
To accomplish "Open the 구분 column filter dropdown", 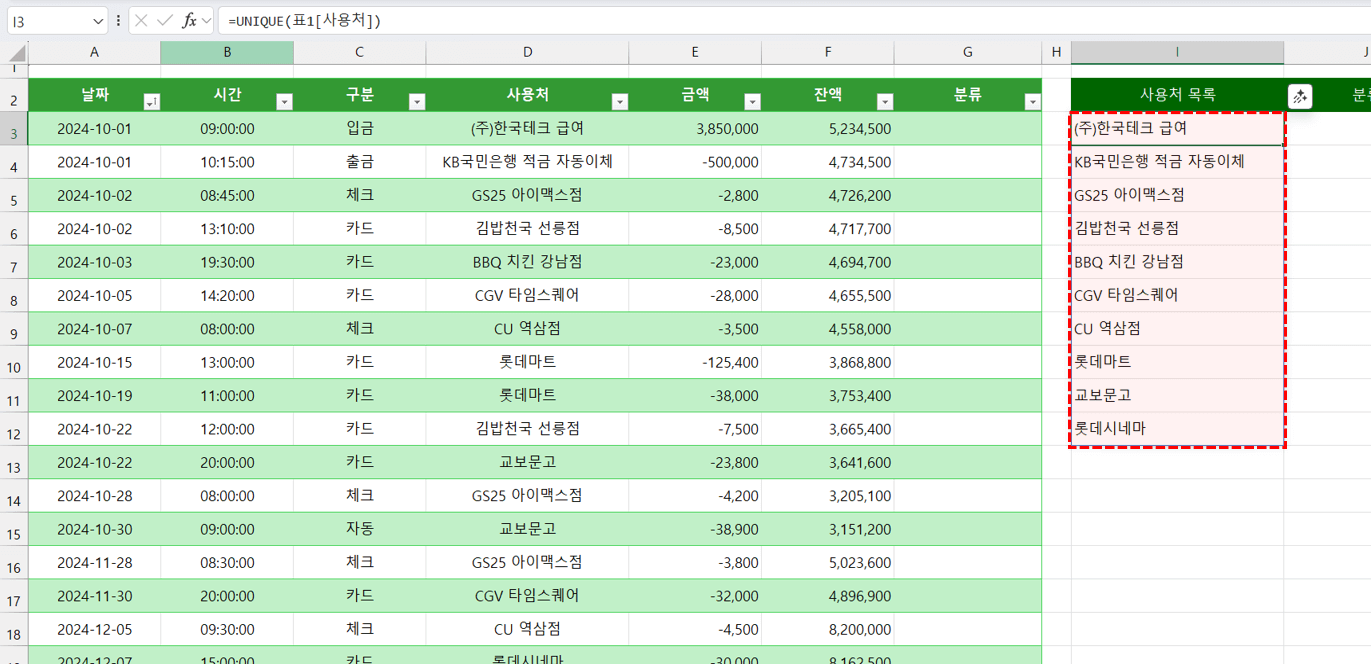I will click(417, 101).
